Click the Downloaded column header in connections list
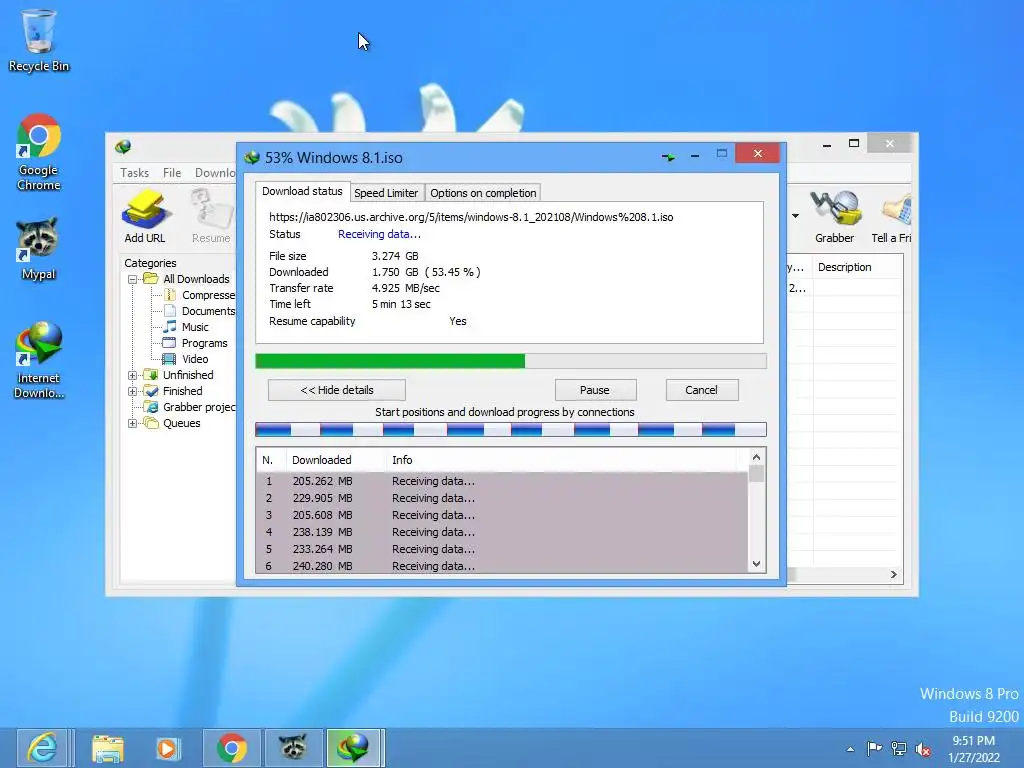Viewport: 1024px width, 768px height. (336, 460)
